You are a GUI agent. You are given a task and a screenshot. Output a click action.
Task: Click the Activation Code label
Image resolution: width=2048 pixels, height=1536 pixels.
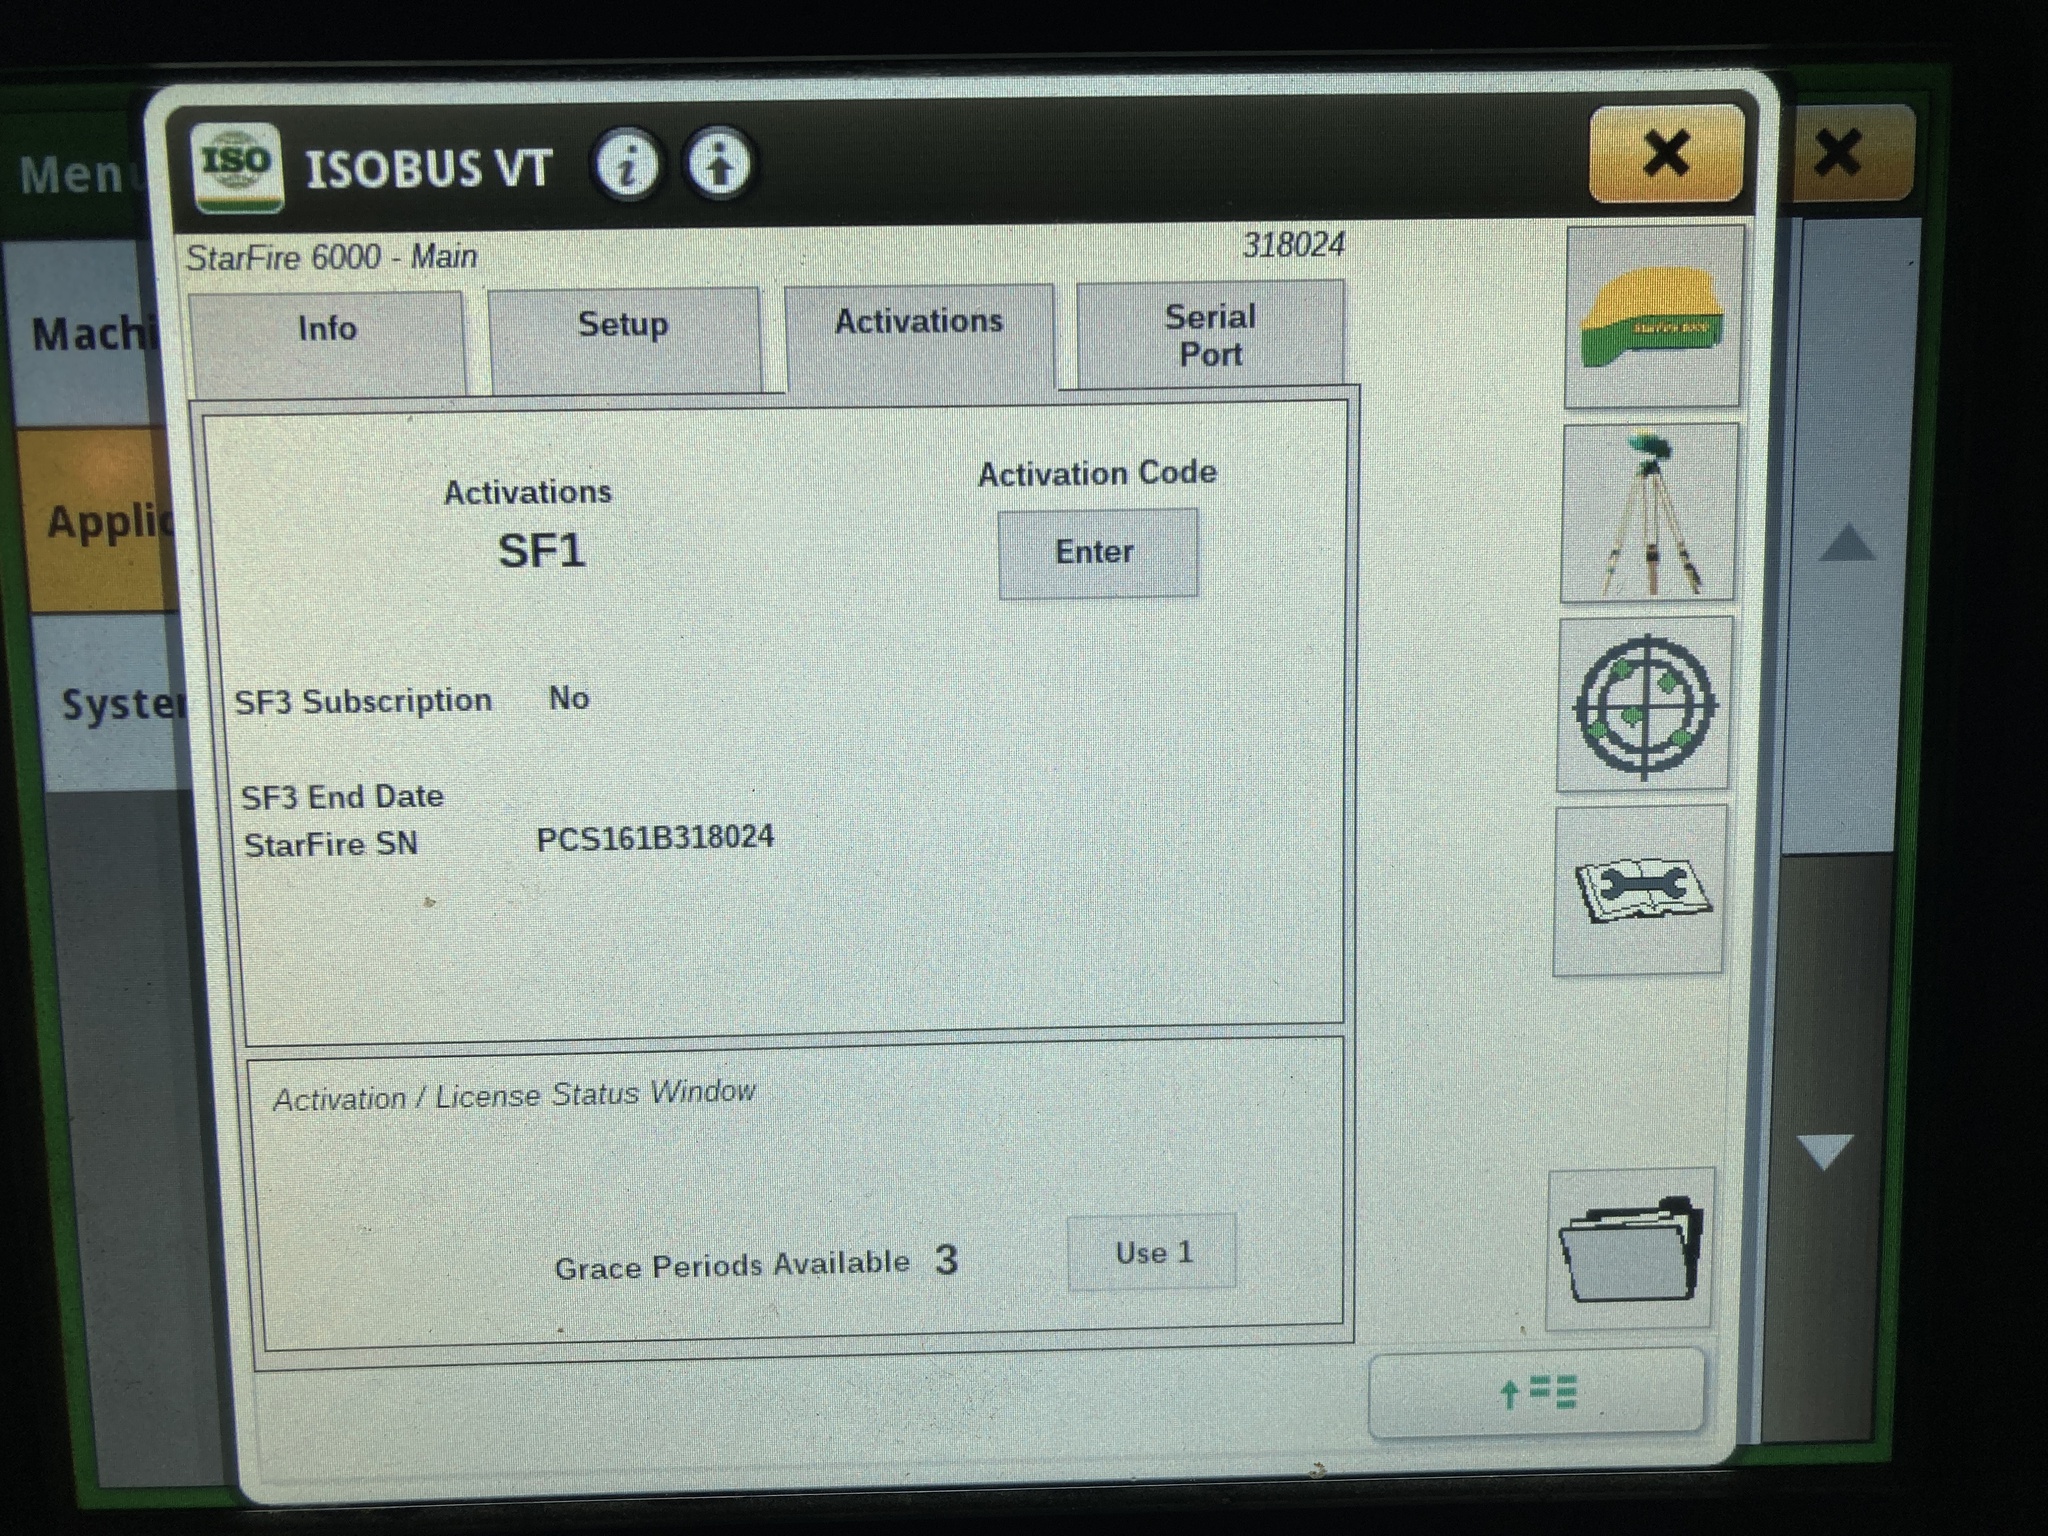(1097, 473)
